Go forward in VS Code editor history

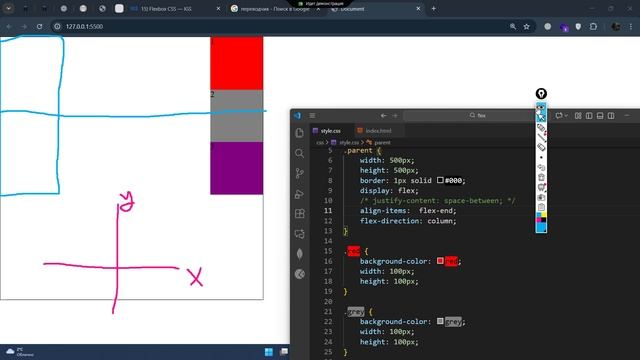[395, 116]
